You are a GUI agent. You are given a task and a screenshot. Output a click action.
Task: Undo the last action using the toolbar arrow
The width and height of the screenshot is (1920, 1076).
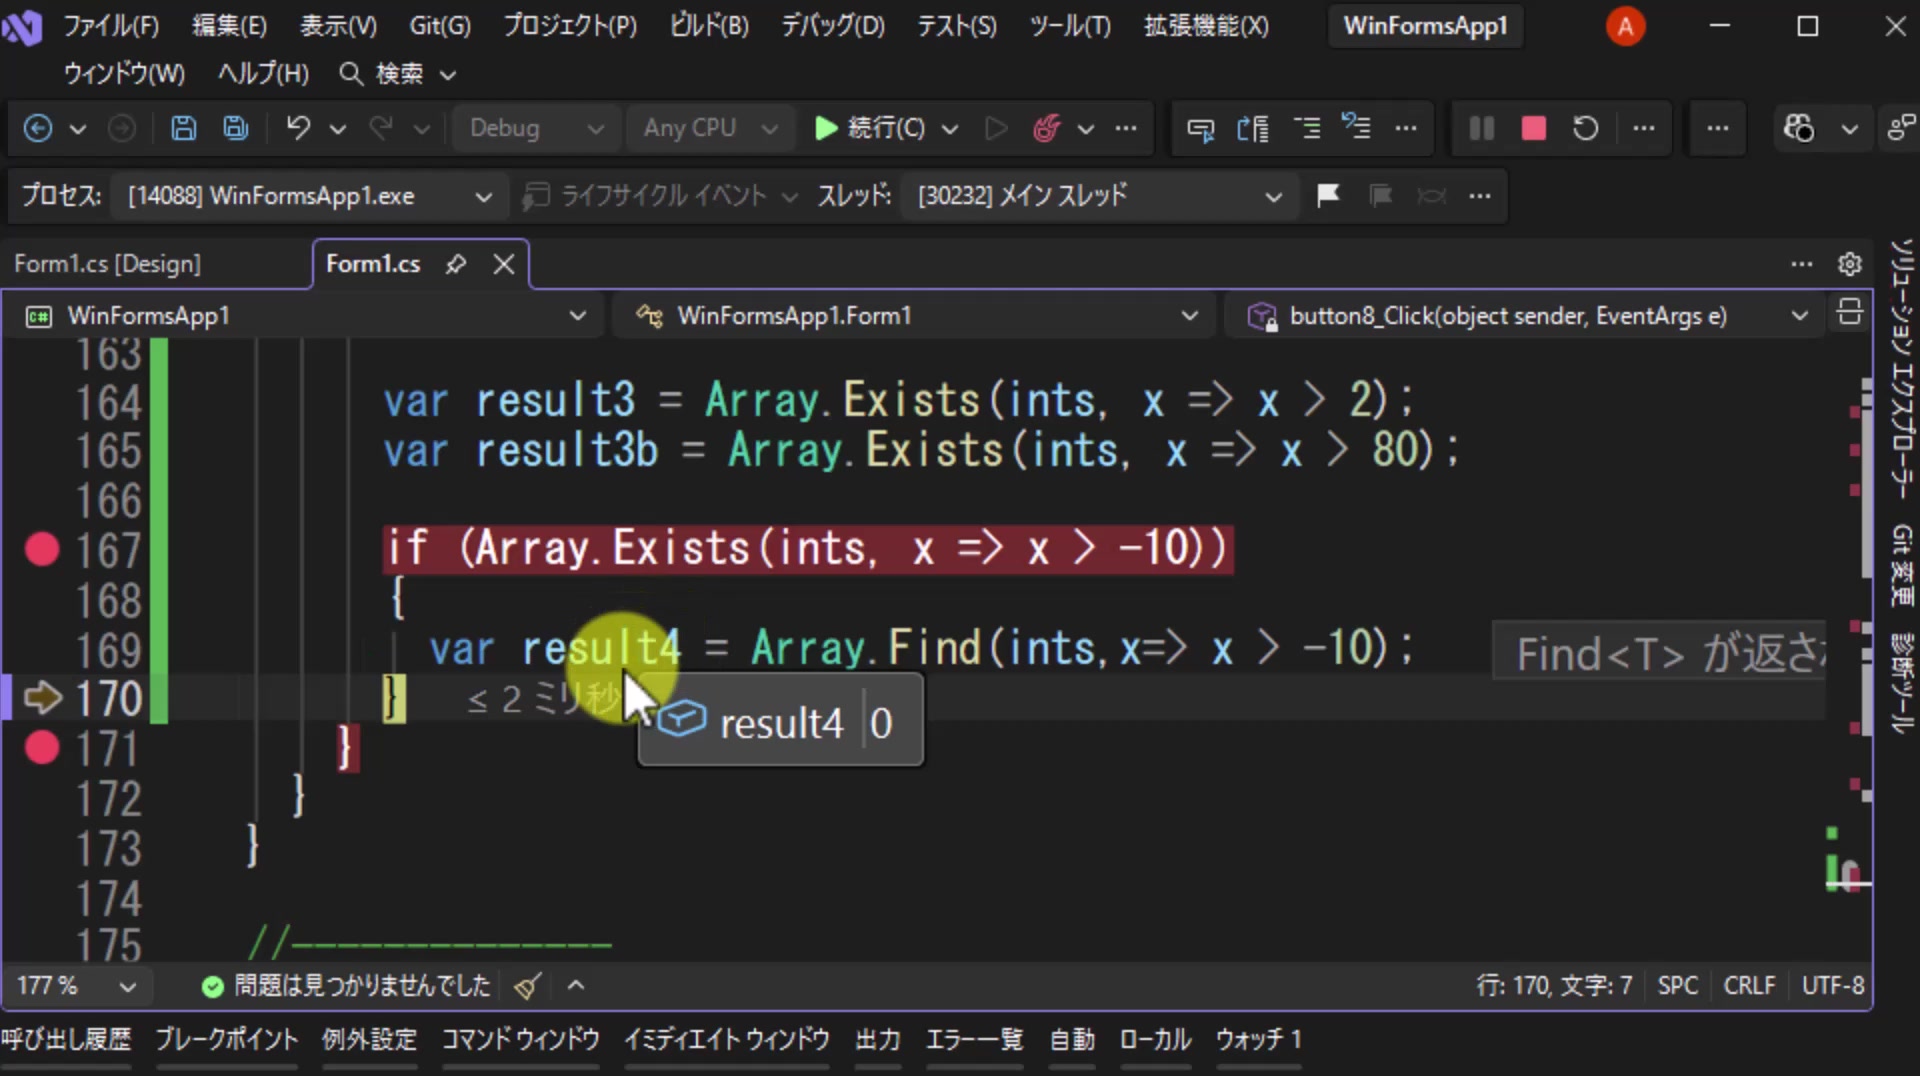(298, 128)
